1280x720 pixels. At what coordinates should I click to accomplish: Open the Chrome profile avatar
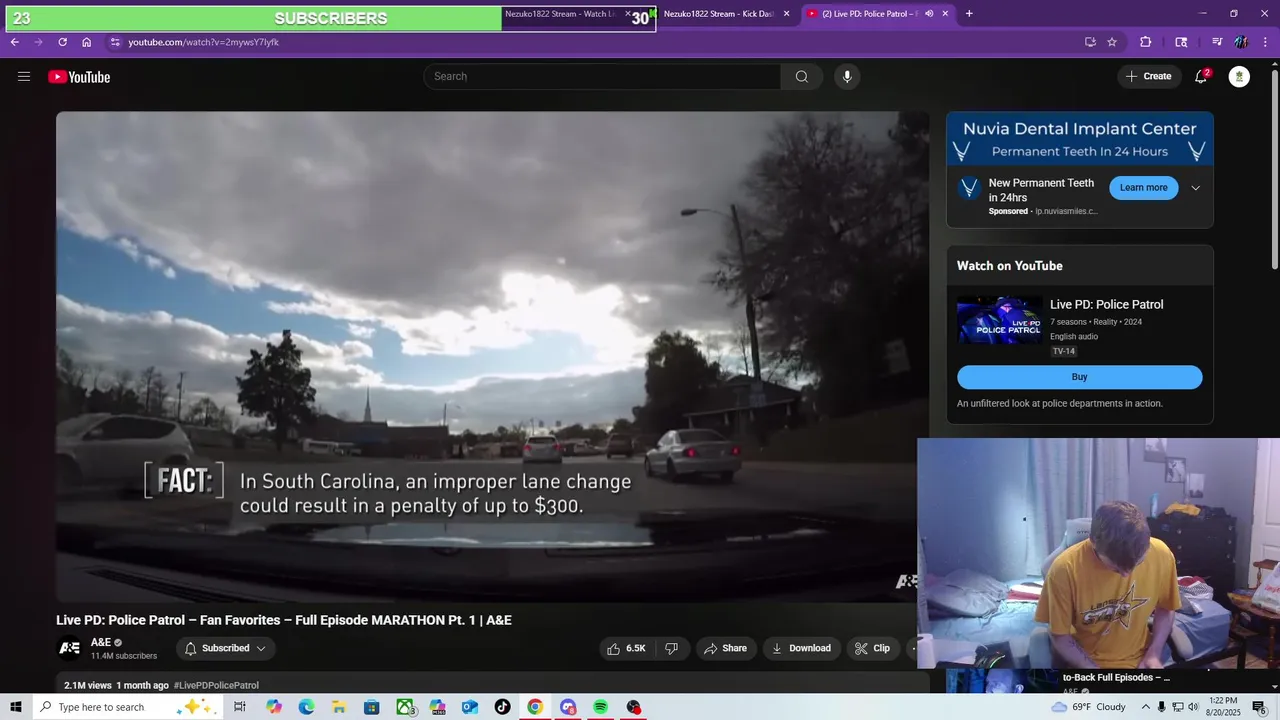(1241, 42)
